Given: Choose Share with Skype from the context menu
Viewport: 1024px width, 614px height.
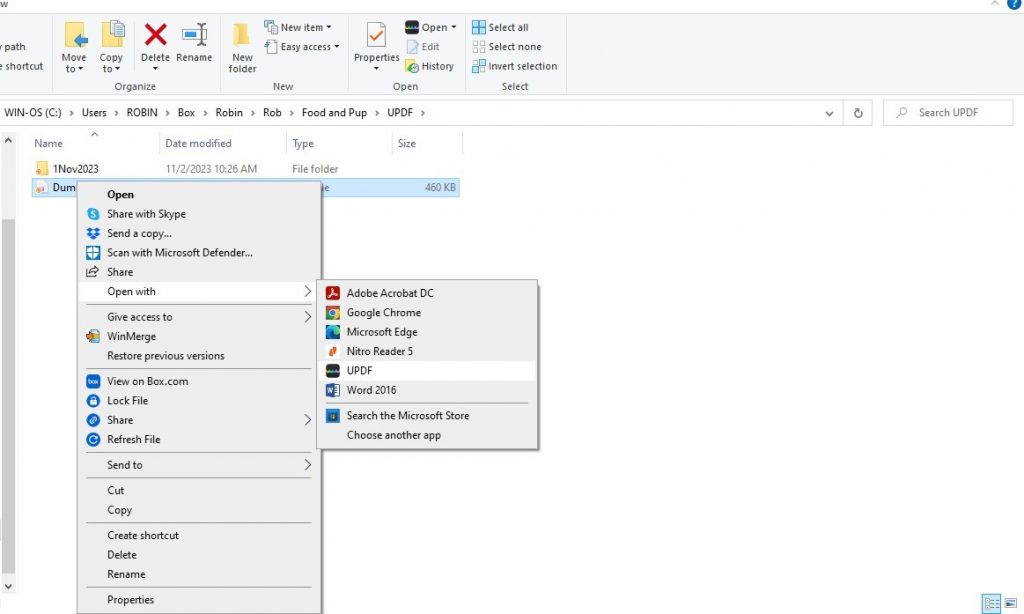Looking at the screenshot, I should pos(147,213).
